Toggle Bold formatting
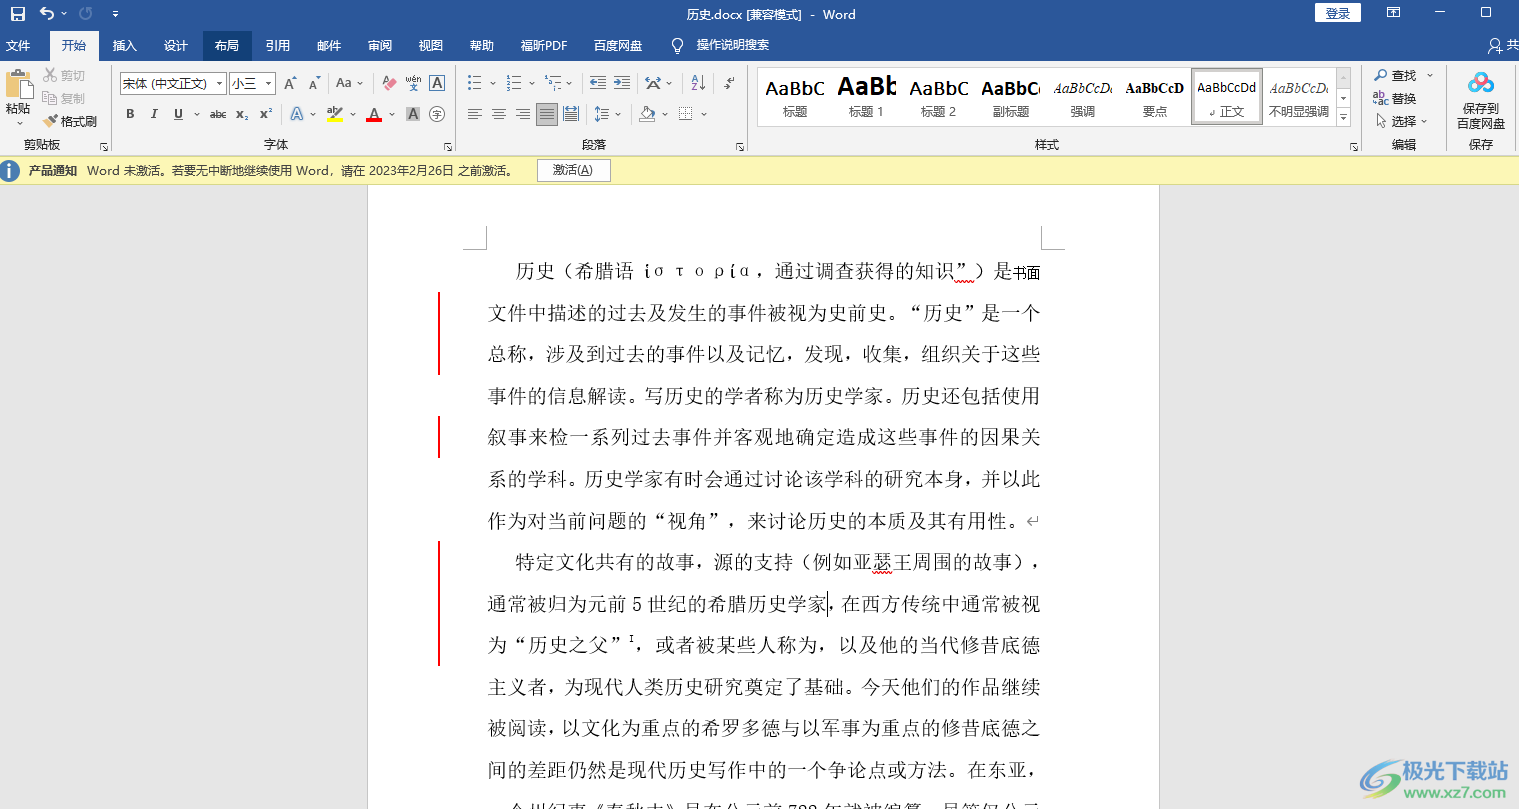 130,114
